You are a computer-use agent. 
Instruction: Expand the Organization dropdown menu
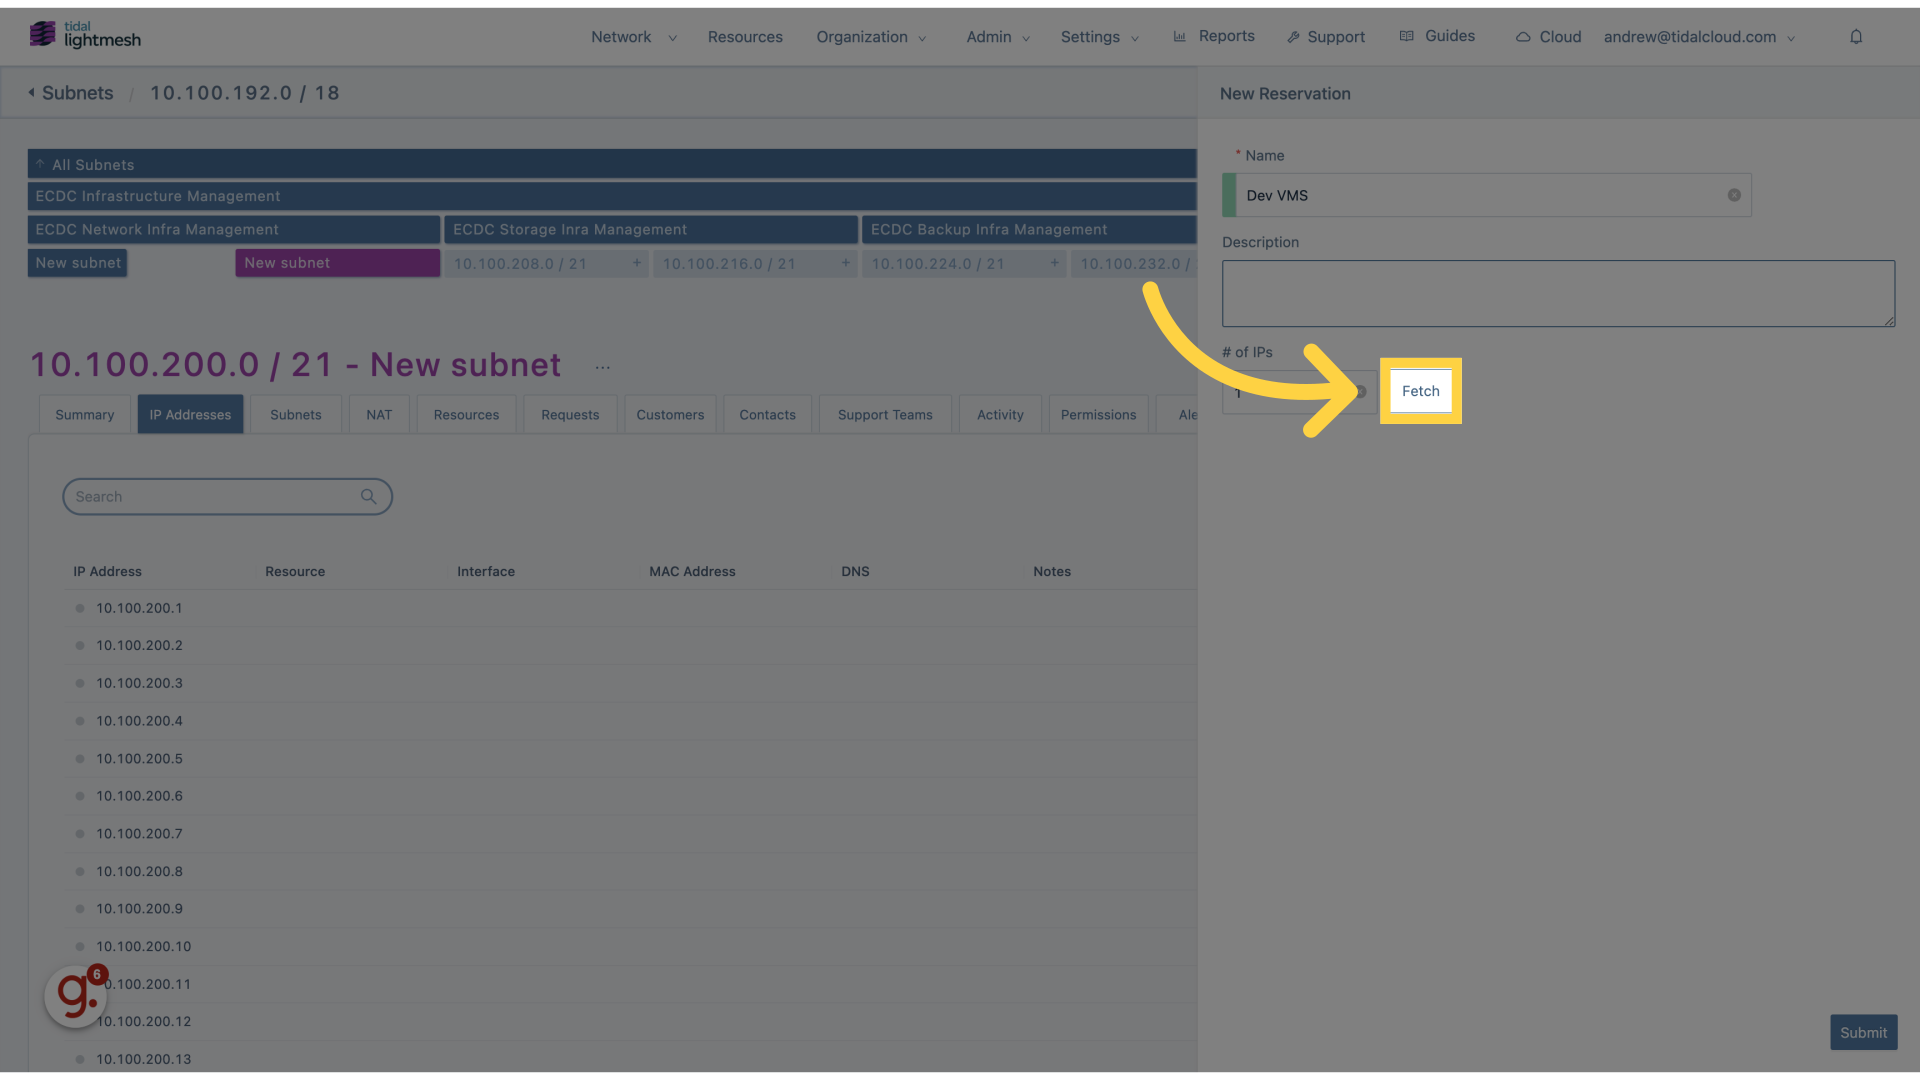coord(870,36)
